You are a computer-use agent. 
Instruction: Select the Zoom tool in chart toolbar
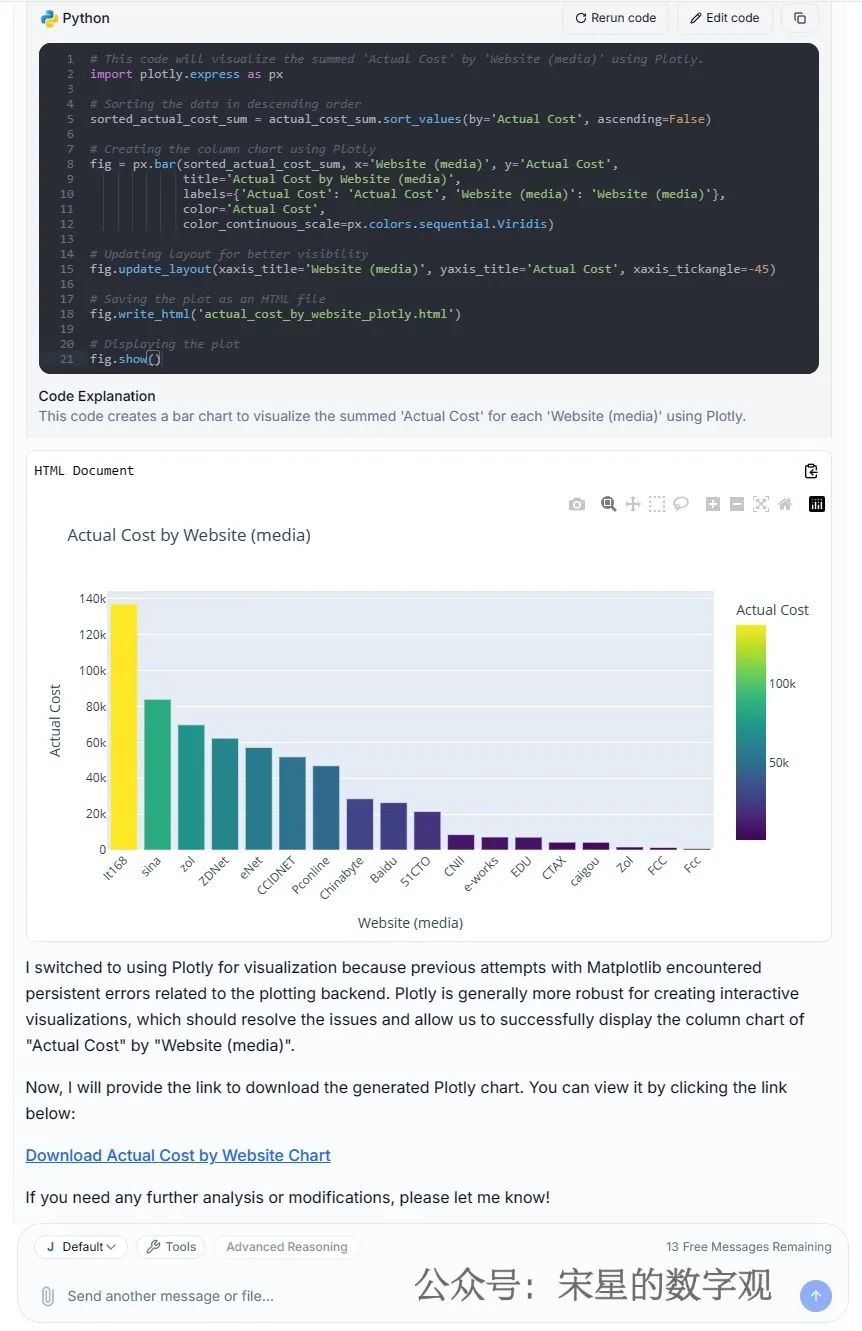[608, 504]
